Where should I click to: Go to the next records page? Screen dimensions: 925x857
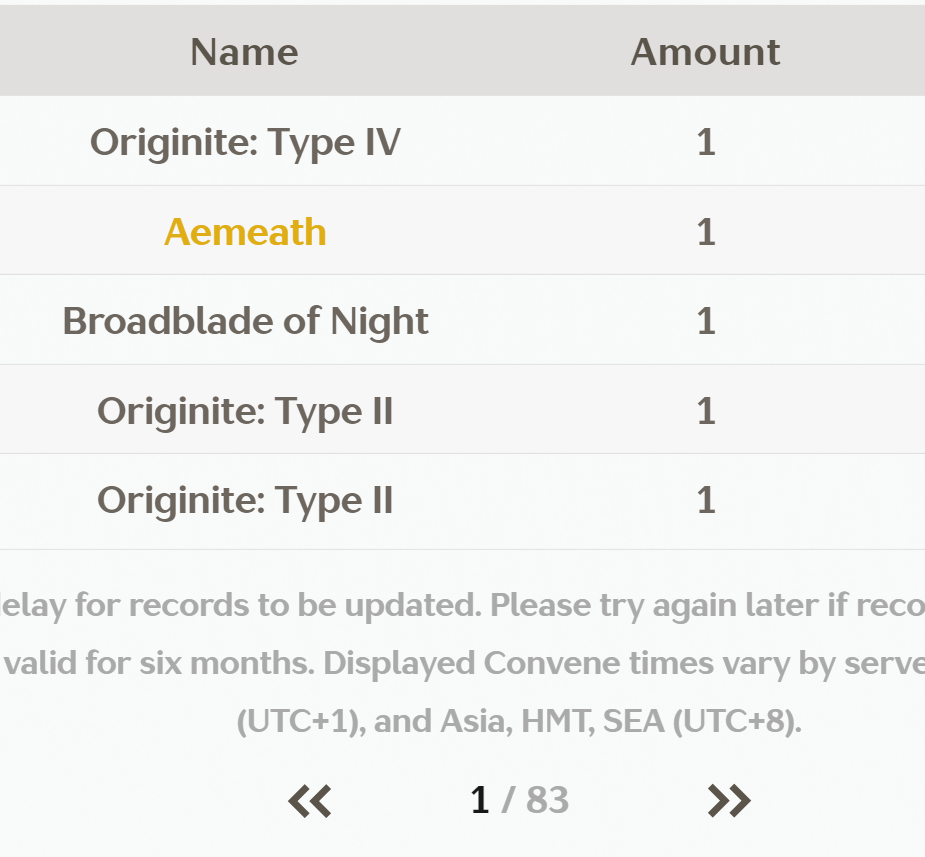[728, 800]
